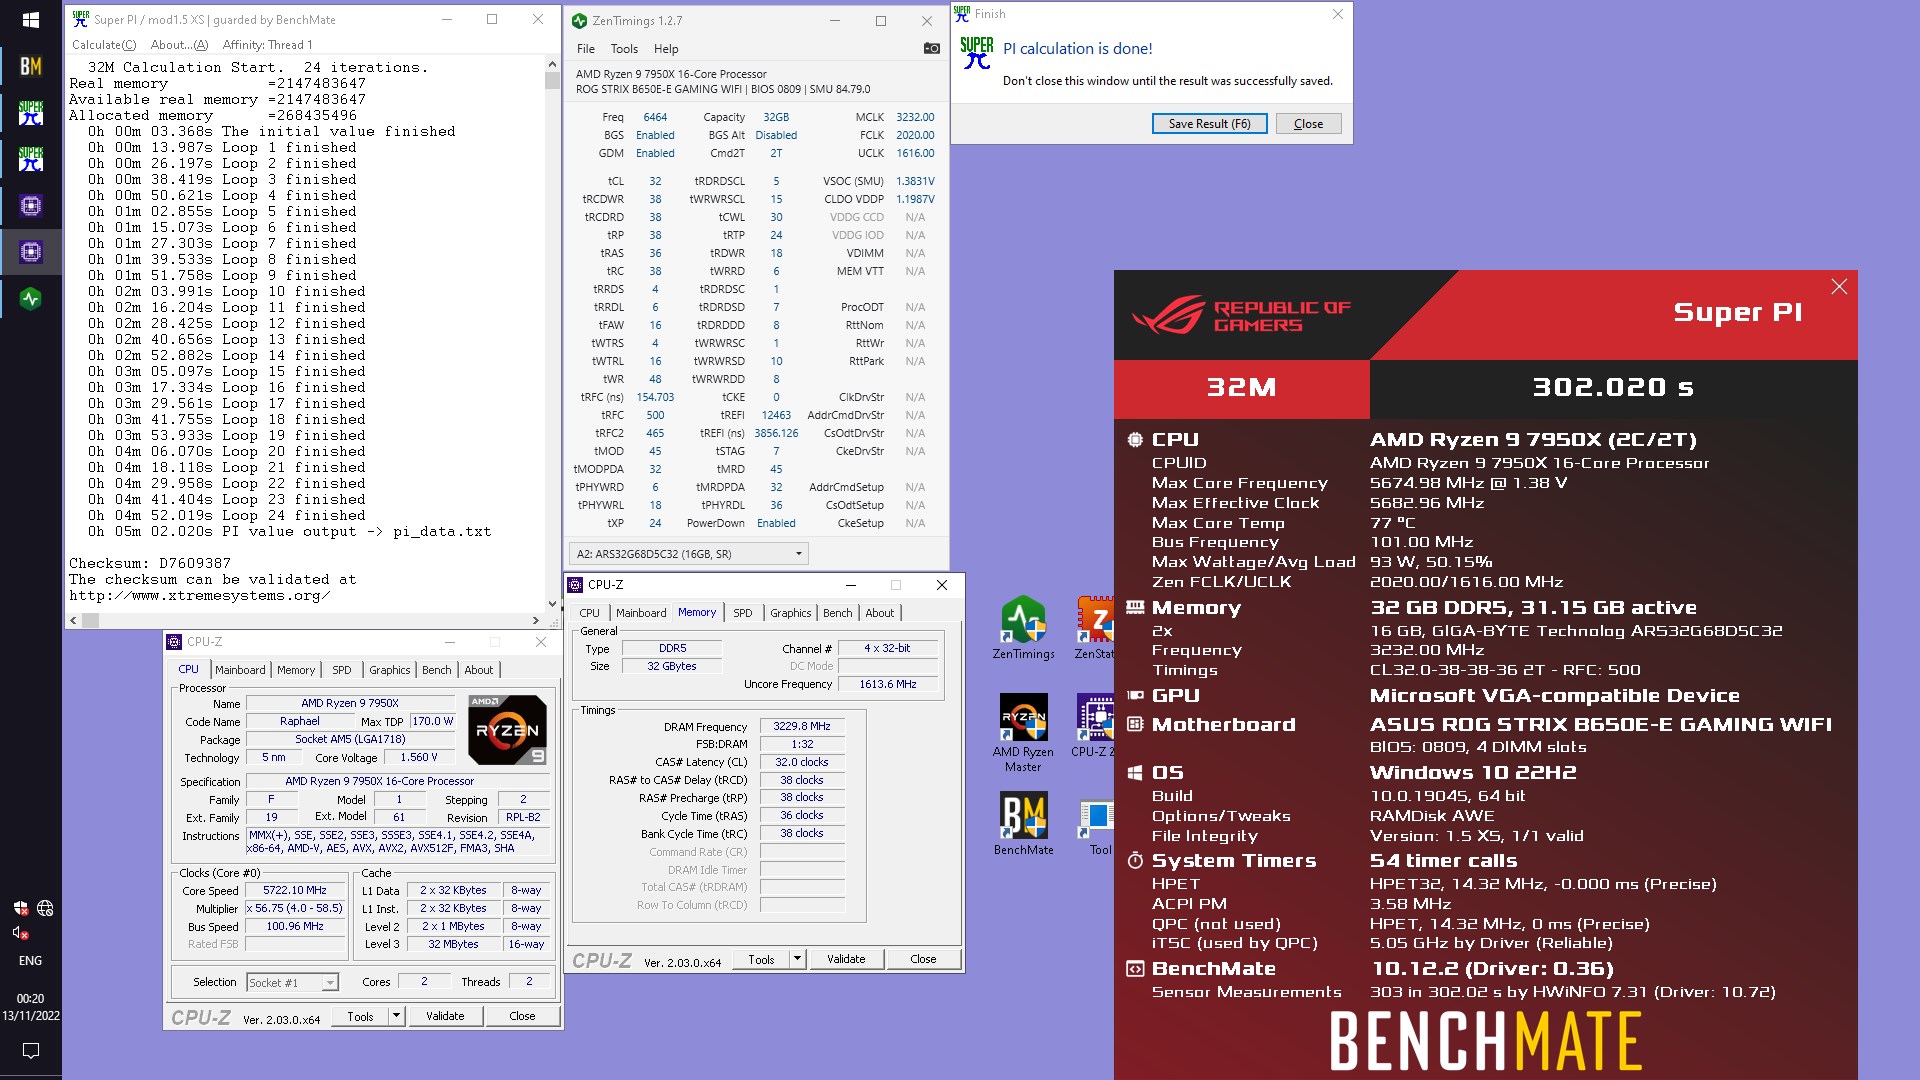Click Save Result (F6) button
1920x1080 pixels.
(1209, 124)
